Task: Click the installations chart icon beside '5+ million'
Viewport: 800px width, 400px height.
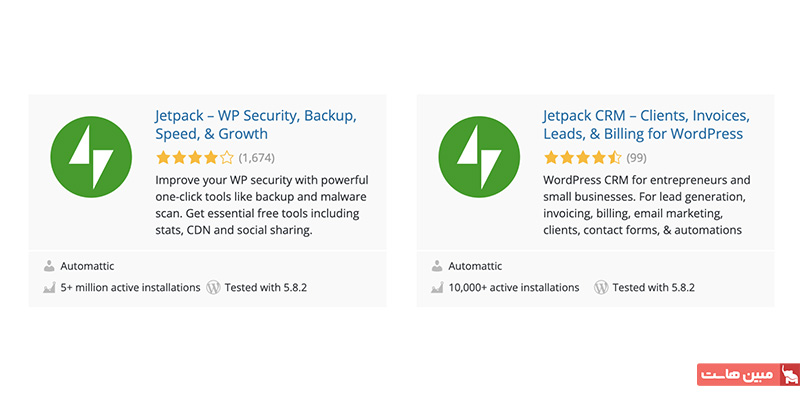Action: click(49, 288)
